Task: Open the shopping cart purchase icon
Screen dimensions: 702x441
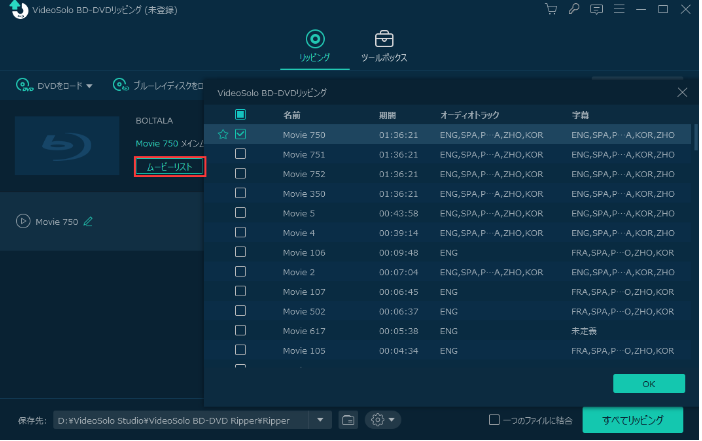Action: 551,9
